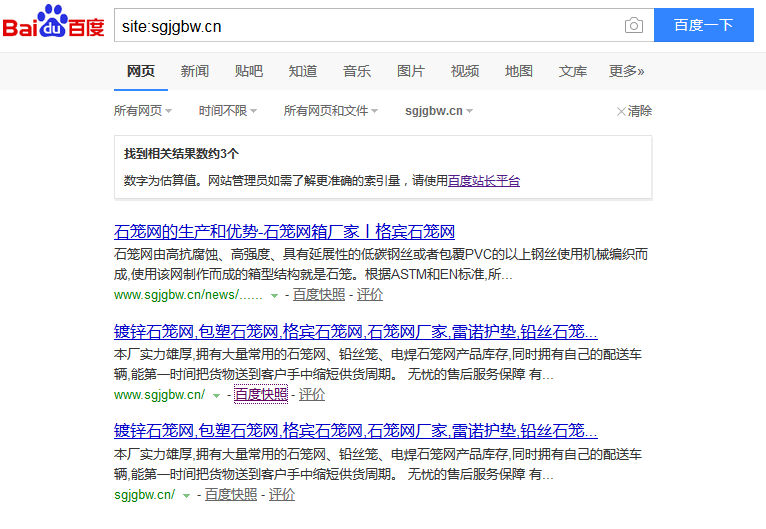Open the 所有网页 filter dropdown

click(143, 111)
